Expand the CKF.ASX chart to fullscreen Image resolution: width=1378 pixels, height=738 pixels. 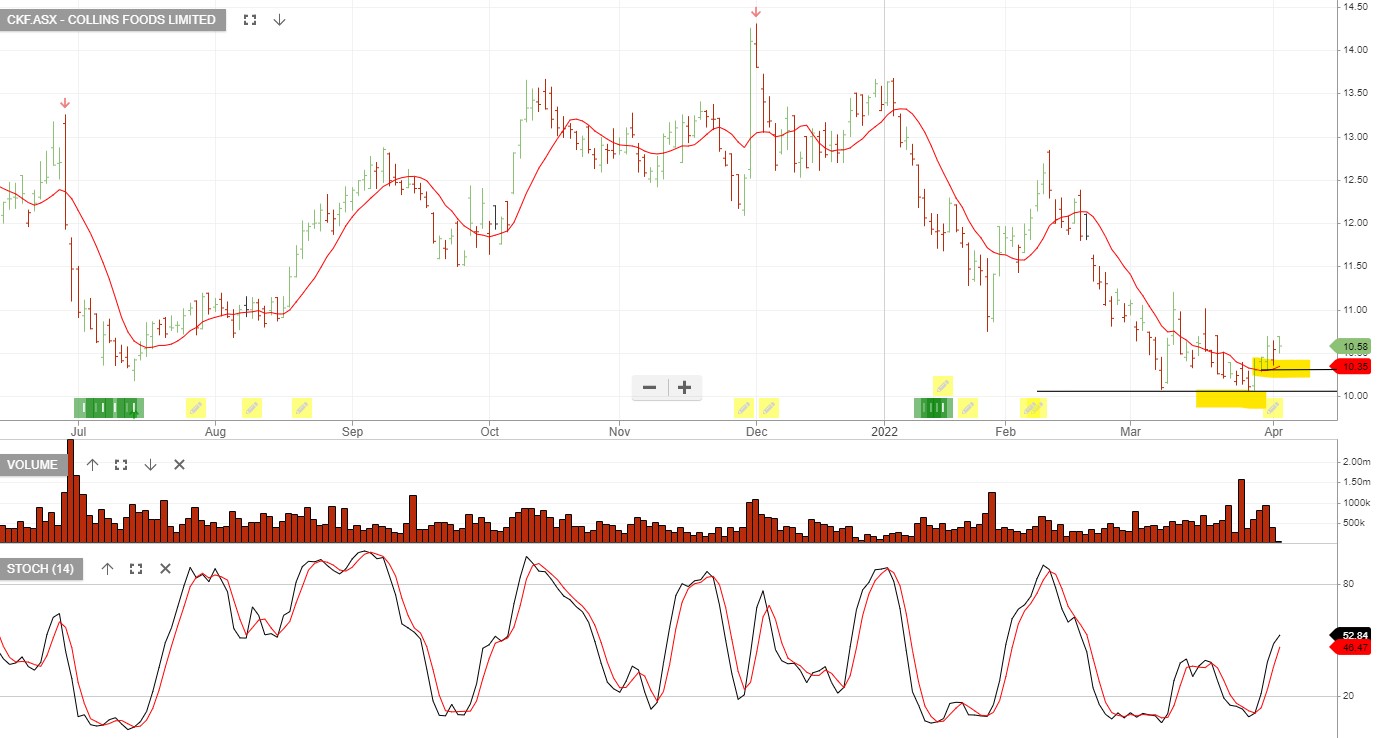pyautogui.click(x=249, y=19)
